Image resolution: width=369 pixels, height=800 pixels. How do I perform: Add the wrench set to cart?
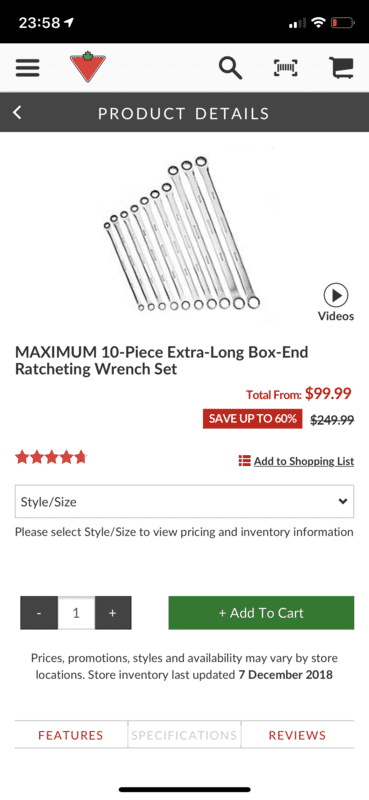coord(261,613)
